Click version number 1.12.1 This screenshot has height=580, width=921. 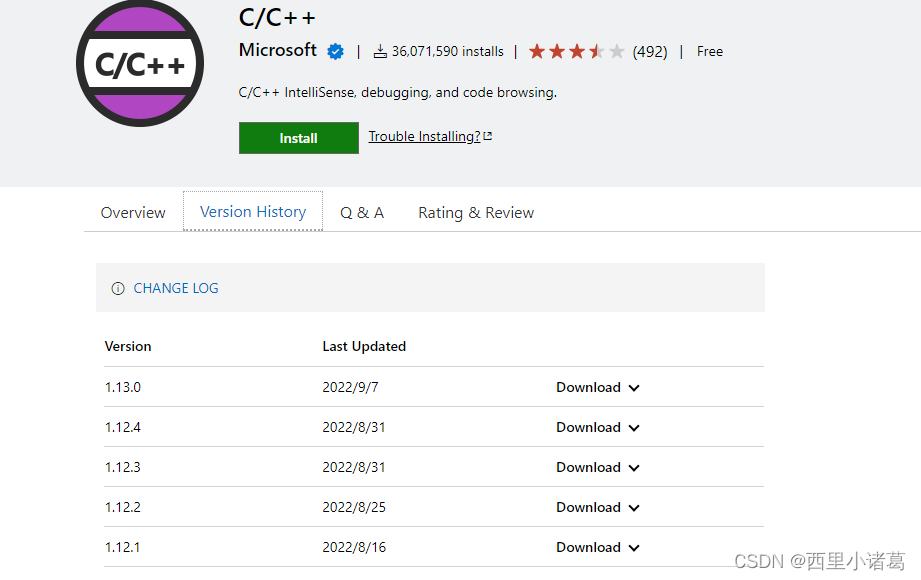[123, 547]
